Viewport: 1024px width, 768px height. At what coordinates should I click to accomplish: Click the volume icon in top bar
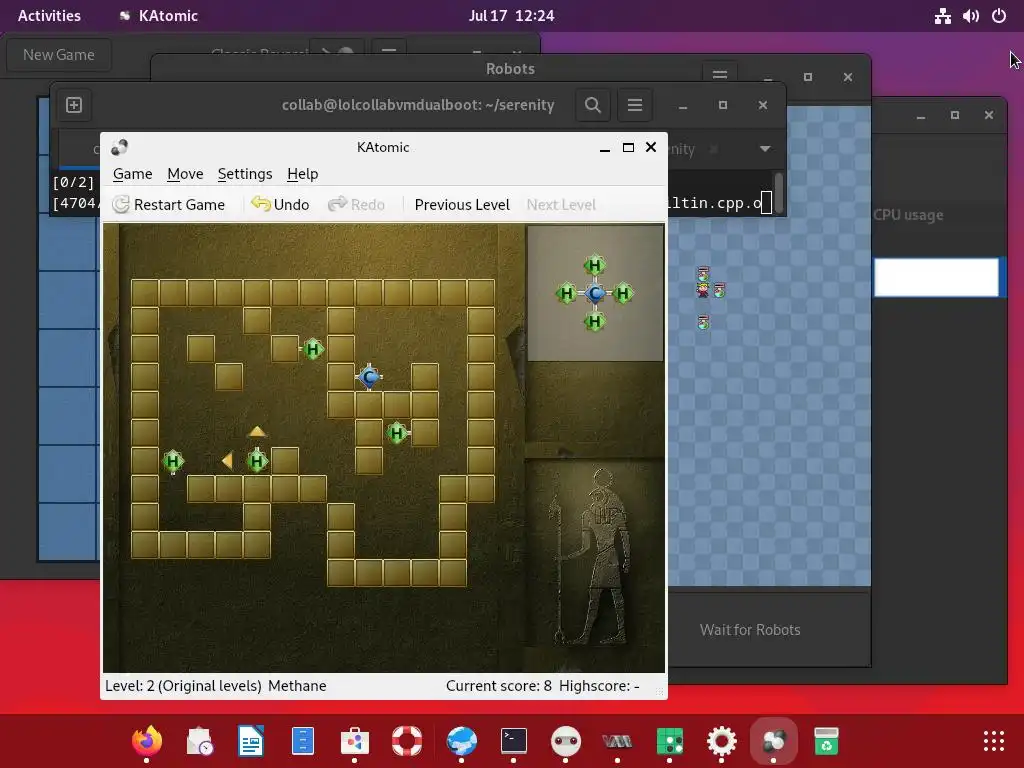(971, 16)
